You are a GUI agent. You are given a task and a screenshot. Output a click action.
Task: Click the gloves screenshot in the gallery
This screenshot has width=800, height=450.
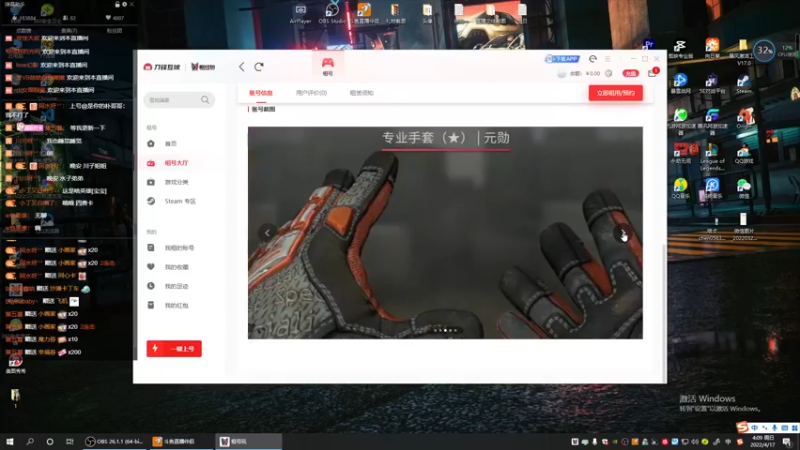tap(445, 233)
